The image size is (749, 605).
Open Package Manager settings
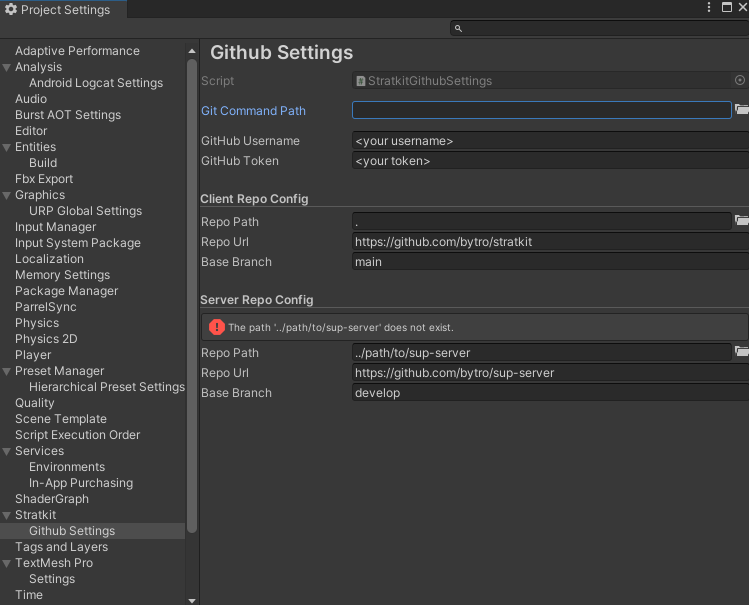66,291
